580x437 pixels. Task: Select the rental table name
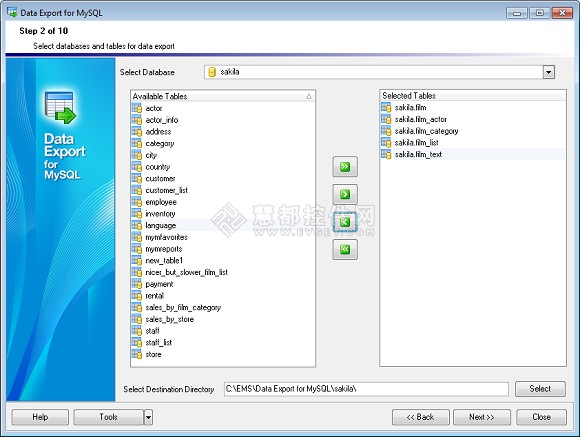coord(154,296)
